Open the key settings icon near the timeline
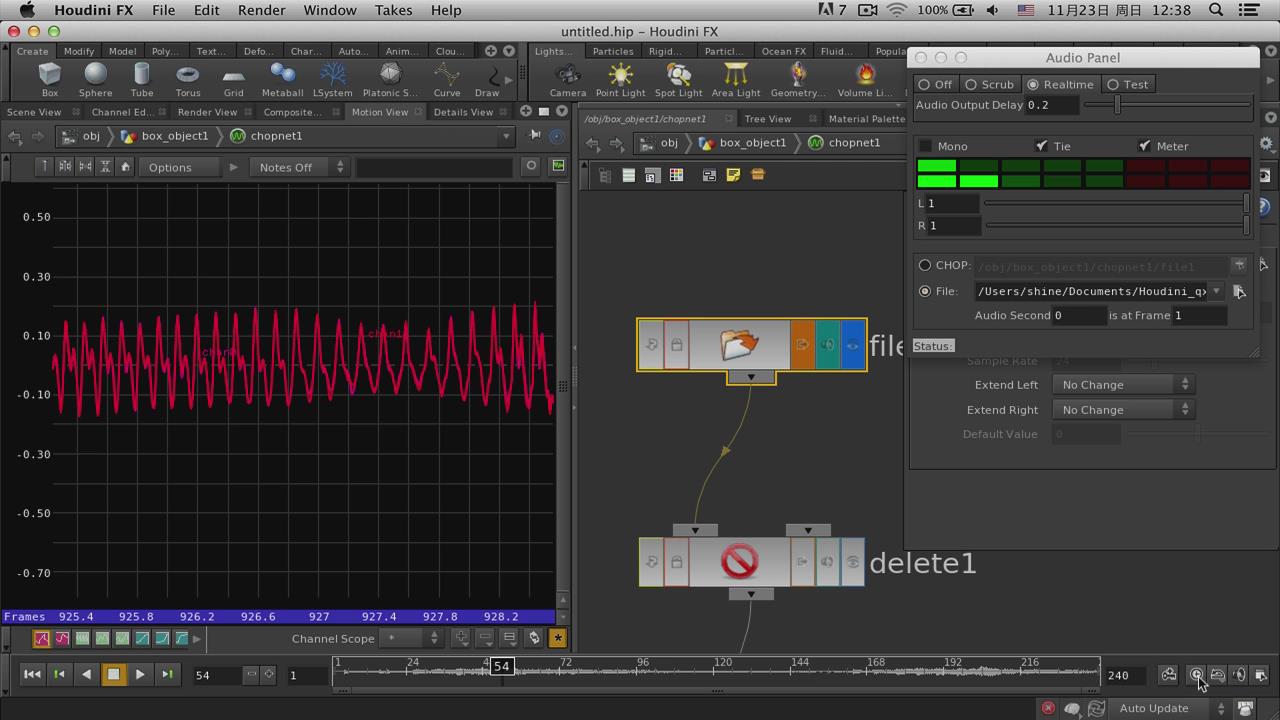The image size is (1280, 720). (x=1168, y=675)
